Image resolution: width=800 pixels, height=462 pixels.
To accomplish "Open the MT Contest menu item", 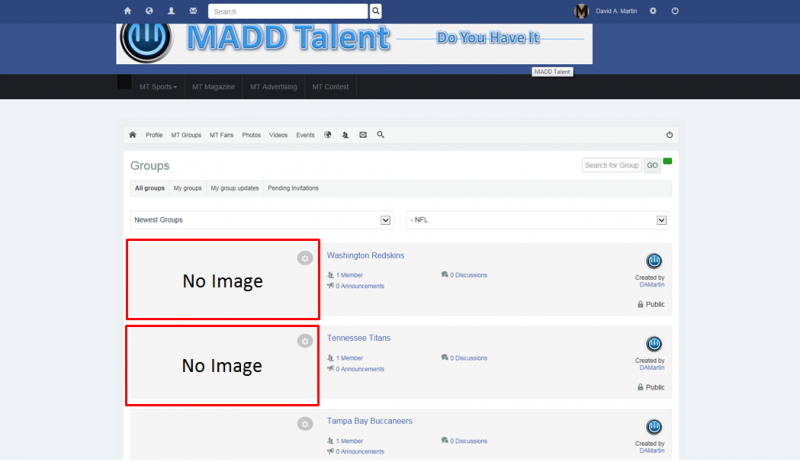I will (x=331, y=87).
